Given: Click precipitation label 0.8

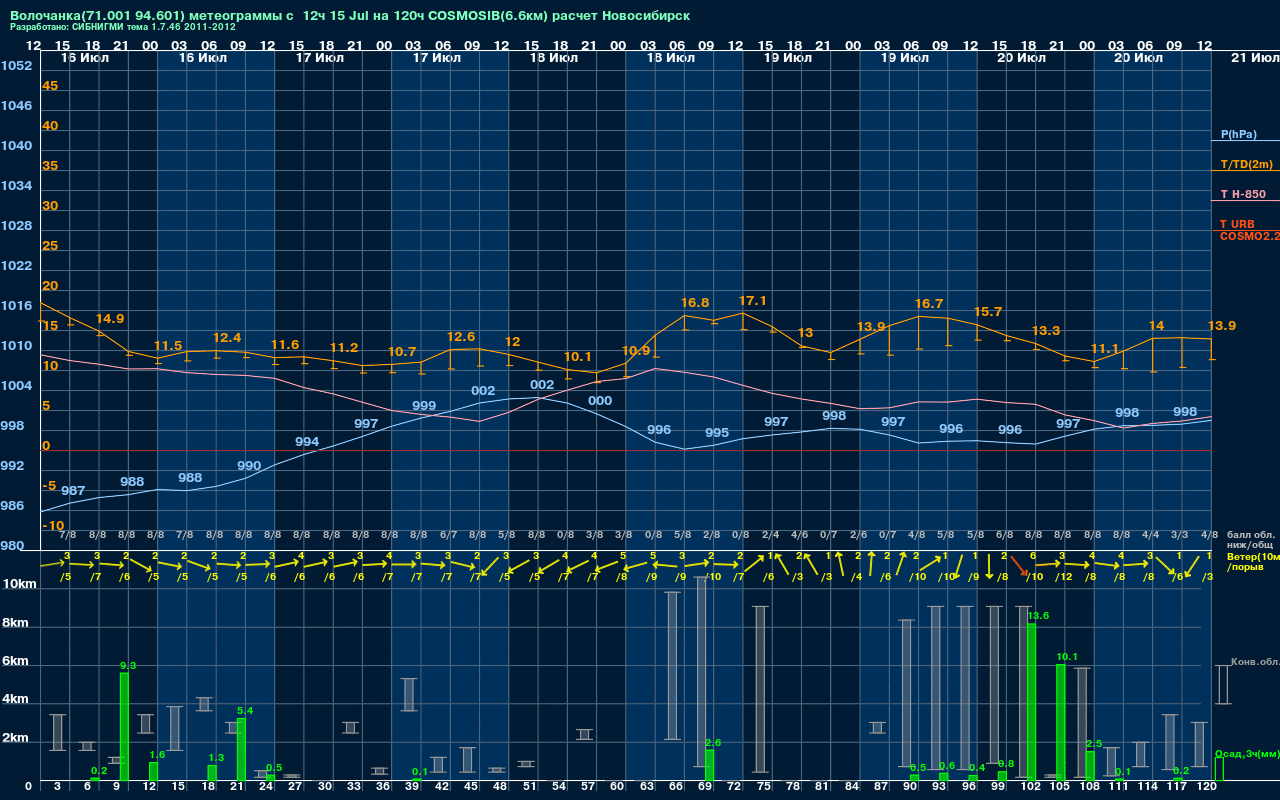Looking at the screenshot, I should coord(1006,764).
